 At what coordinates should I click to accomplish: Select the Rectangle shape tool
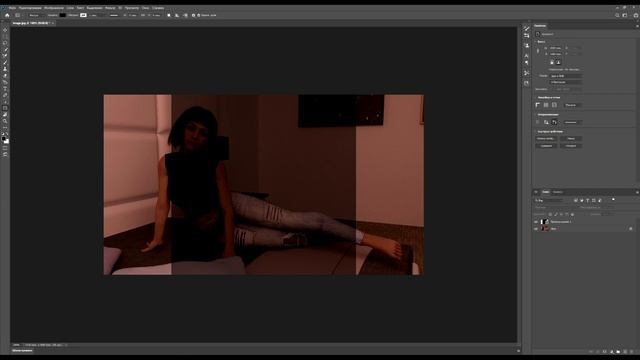[x=5, y=108]
